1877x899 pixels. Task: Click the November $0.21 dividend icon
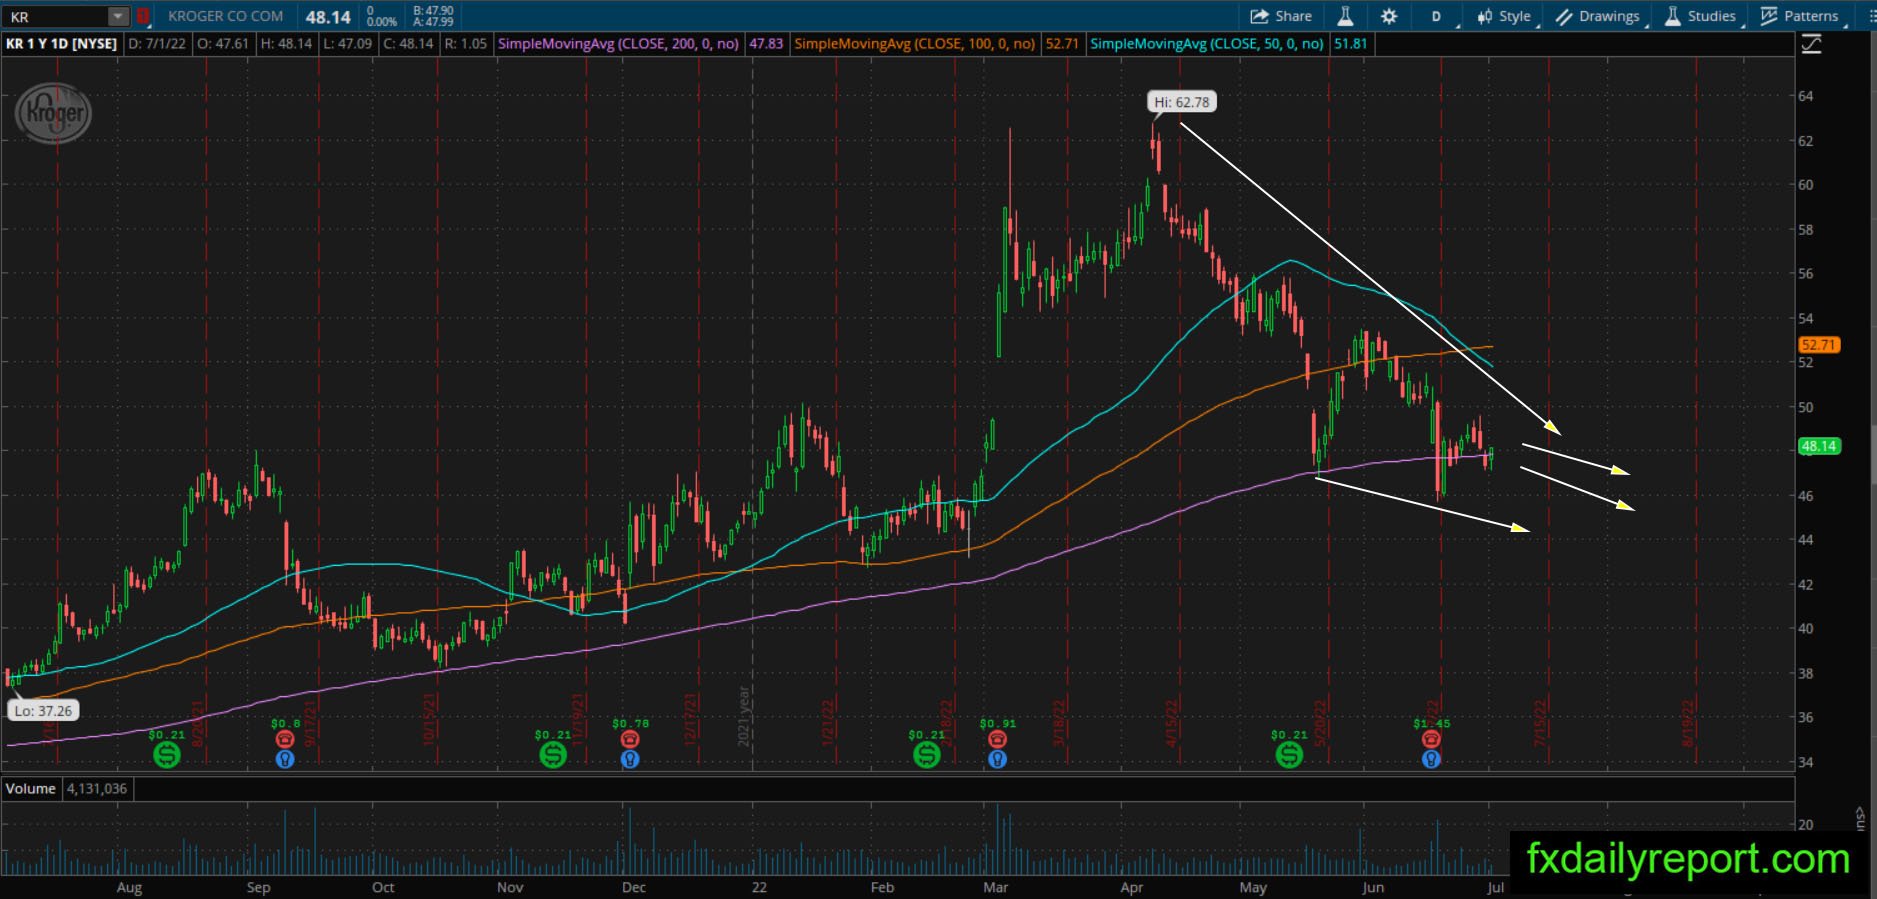coord(553,755)
